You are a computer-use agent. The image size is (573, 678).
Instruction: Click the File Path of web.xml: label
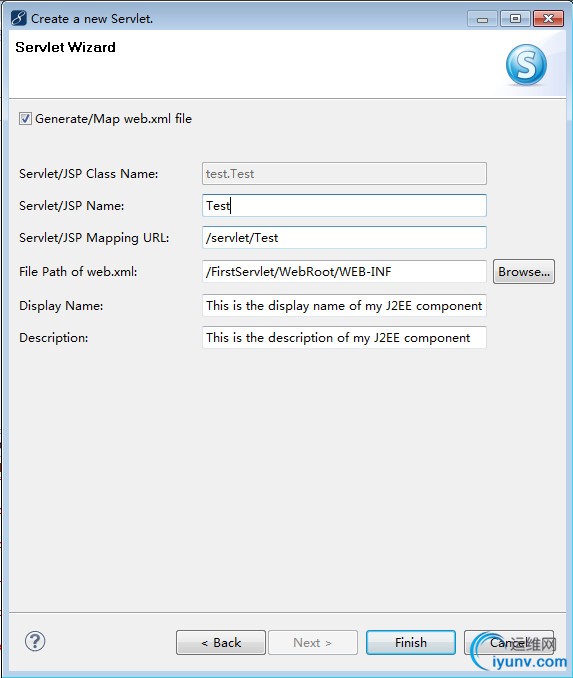pos(78,272)
